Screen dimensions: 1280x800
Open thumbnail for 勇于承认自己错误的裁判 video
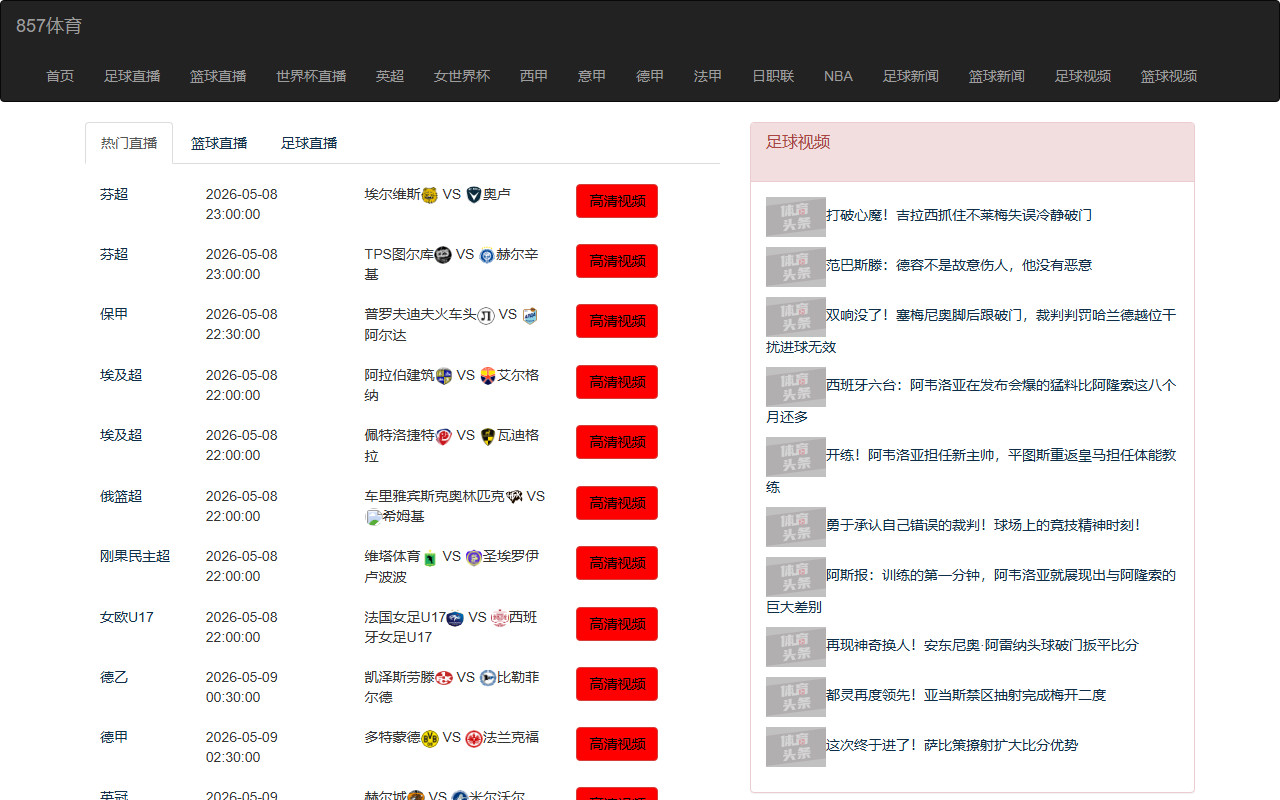(x=796, y=527)
